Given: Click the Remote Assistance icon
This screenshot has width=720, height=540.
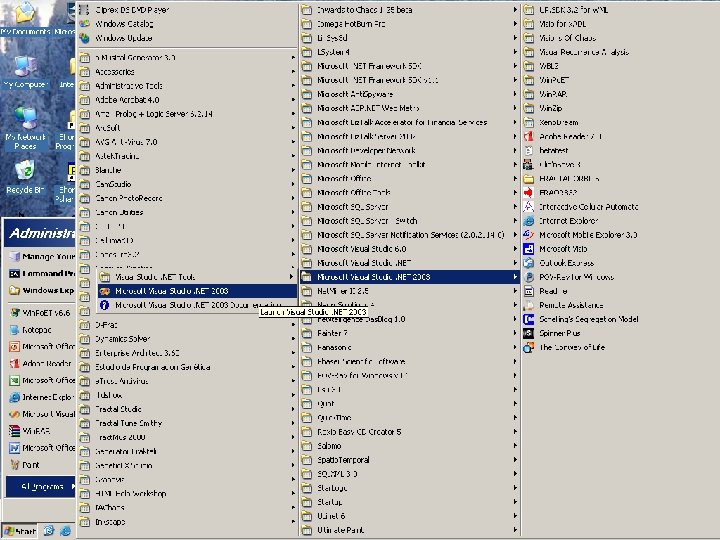Looking at the screenshot, I should click(x=529, y=305).
